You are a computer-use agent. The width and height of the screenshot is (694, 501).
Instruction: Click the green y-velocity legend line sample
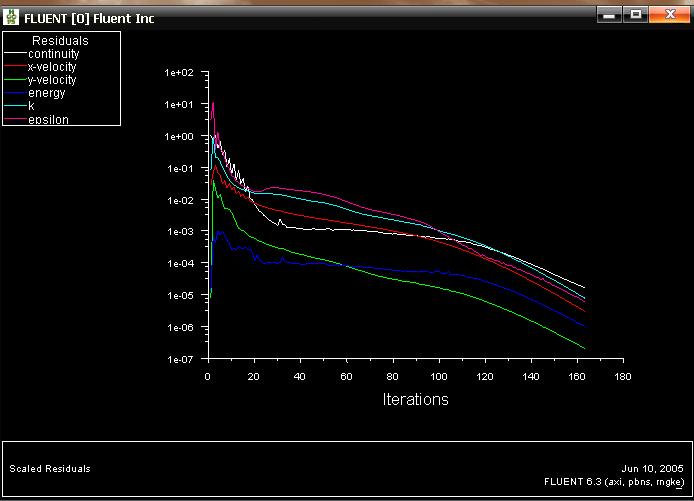pyautogui.click(x=15, y=79)
